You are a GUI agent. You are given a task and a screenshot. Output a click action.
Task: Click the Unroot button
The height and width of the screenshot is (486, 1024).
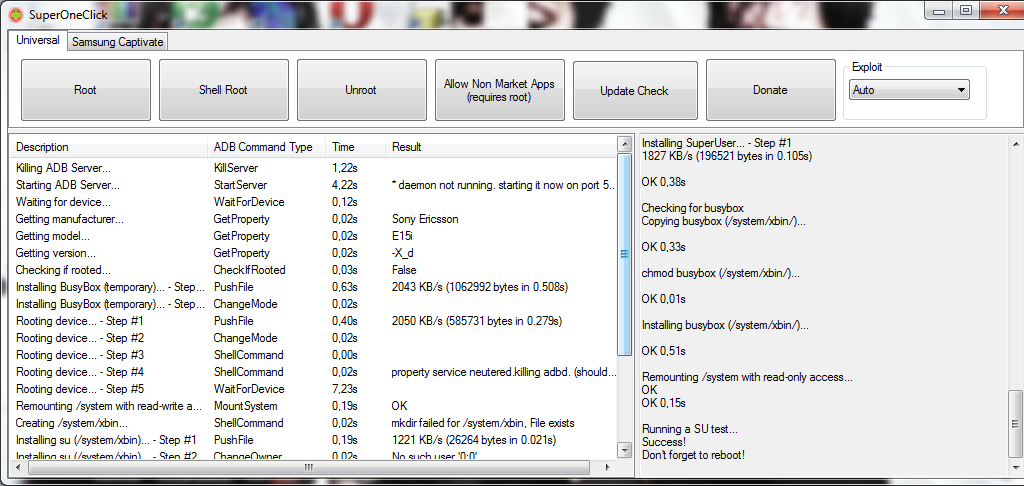tap(361, 90)
